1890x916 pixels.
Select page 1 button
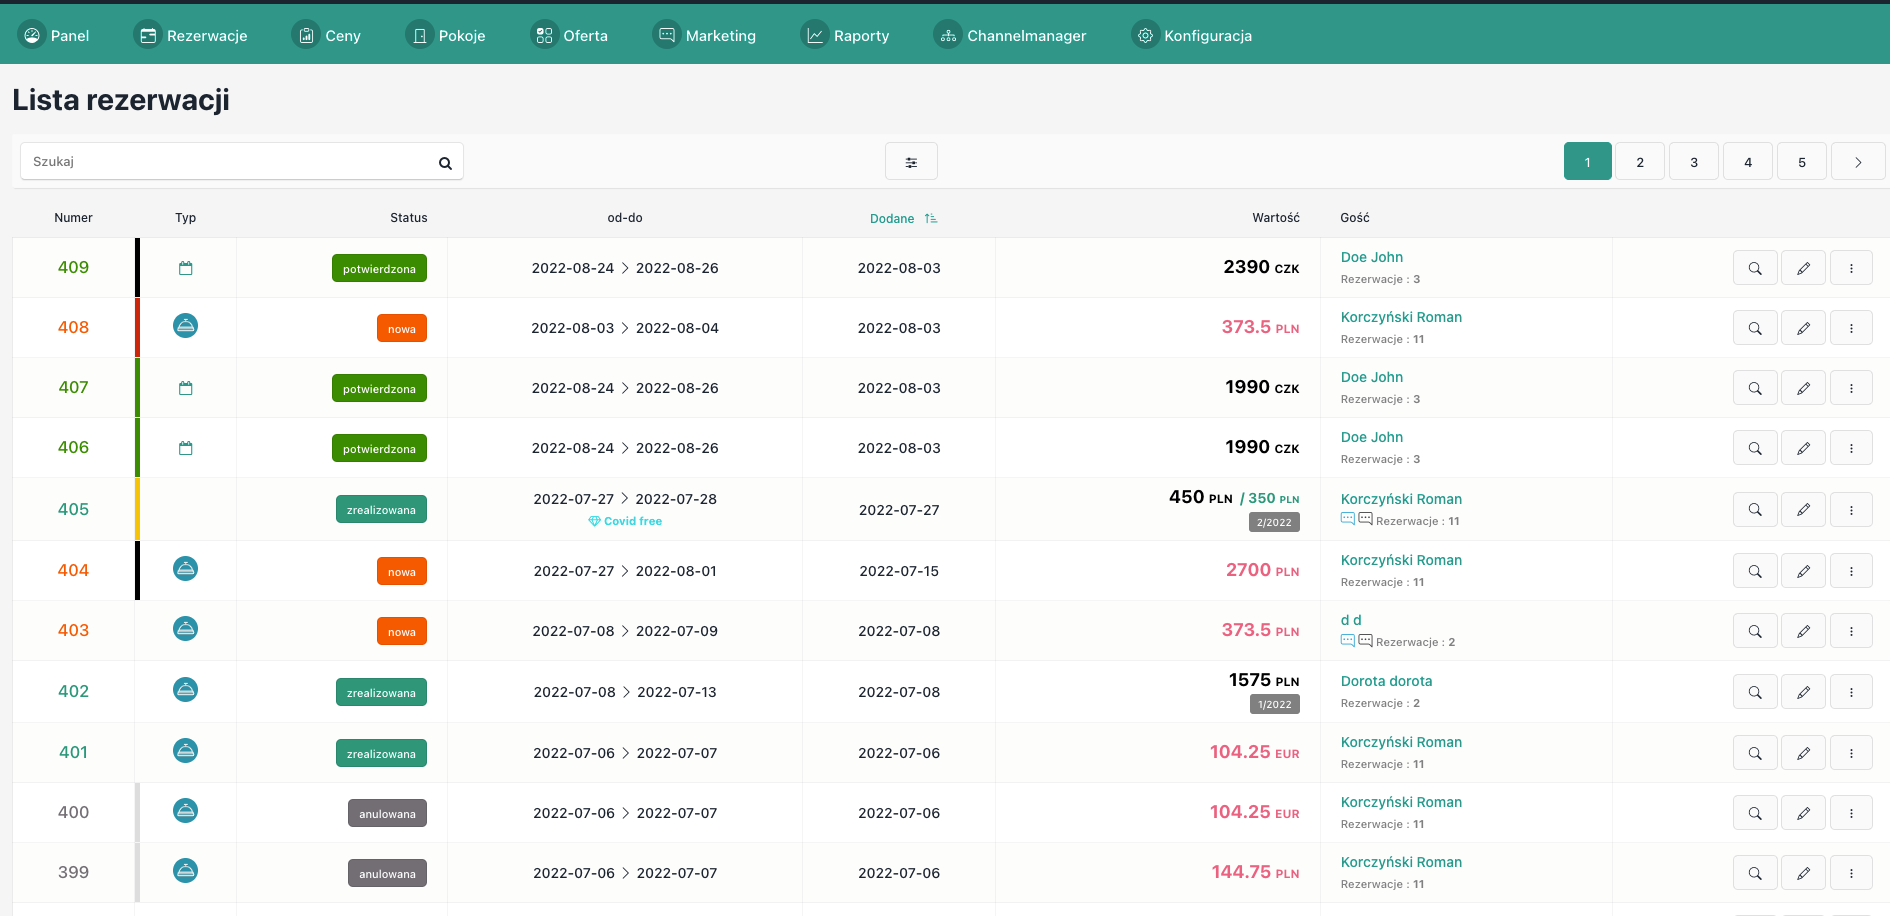[x=1587, y=162]
